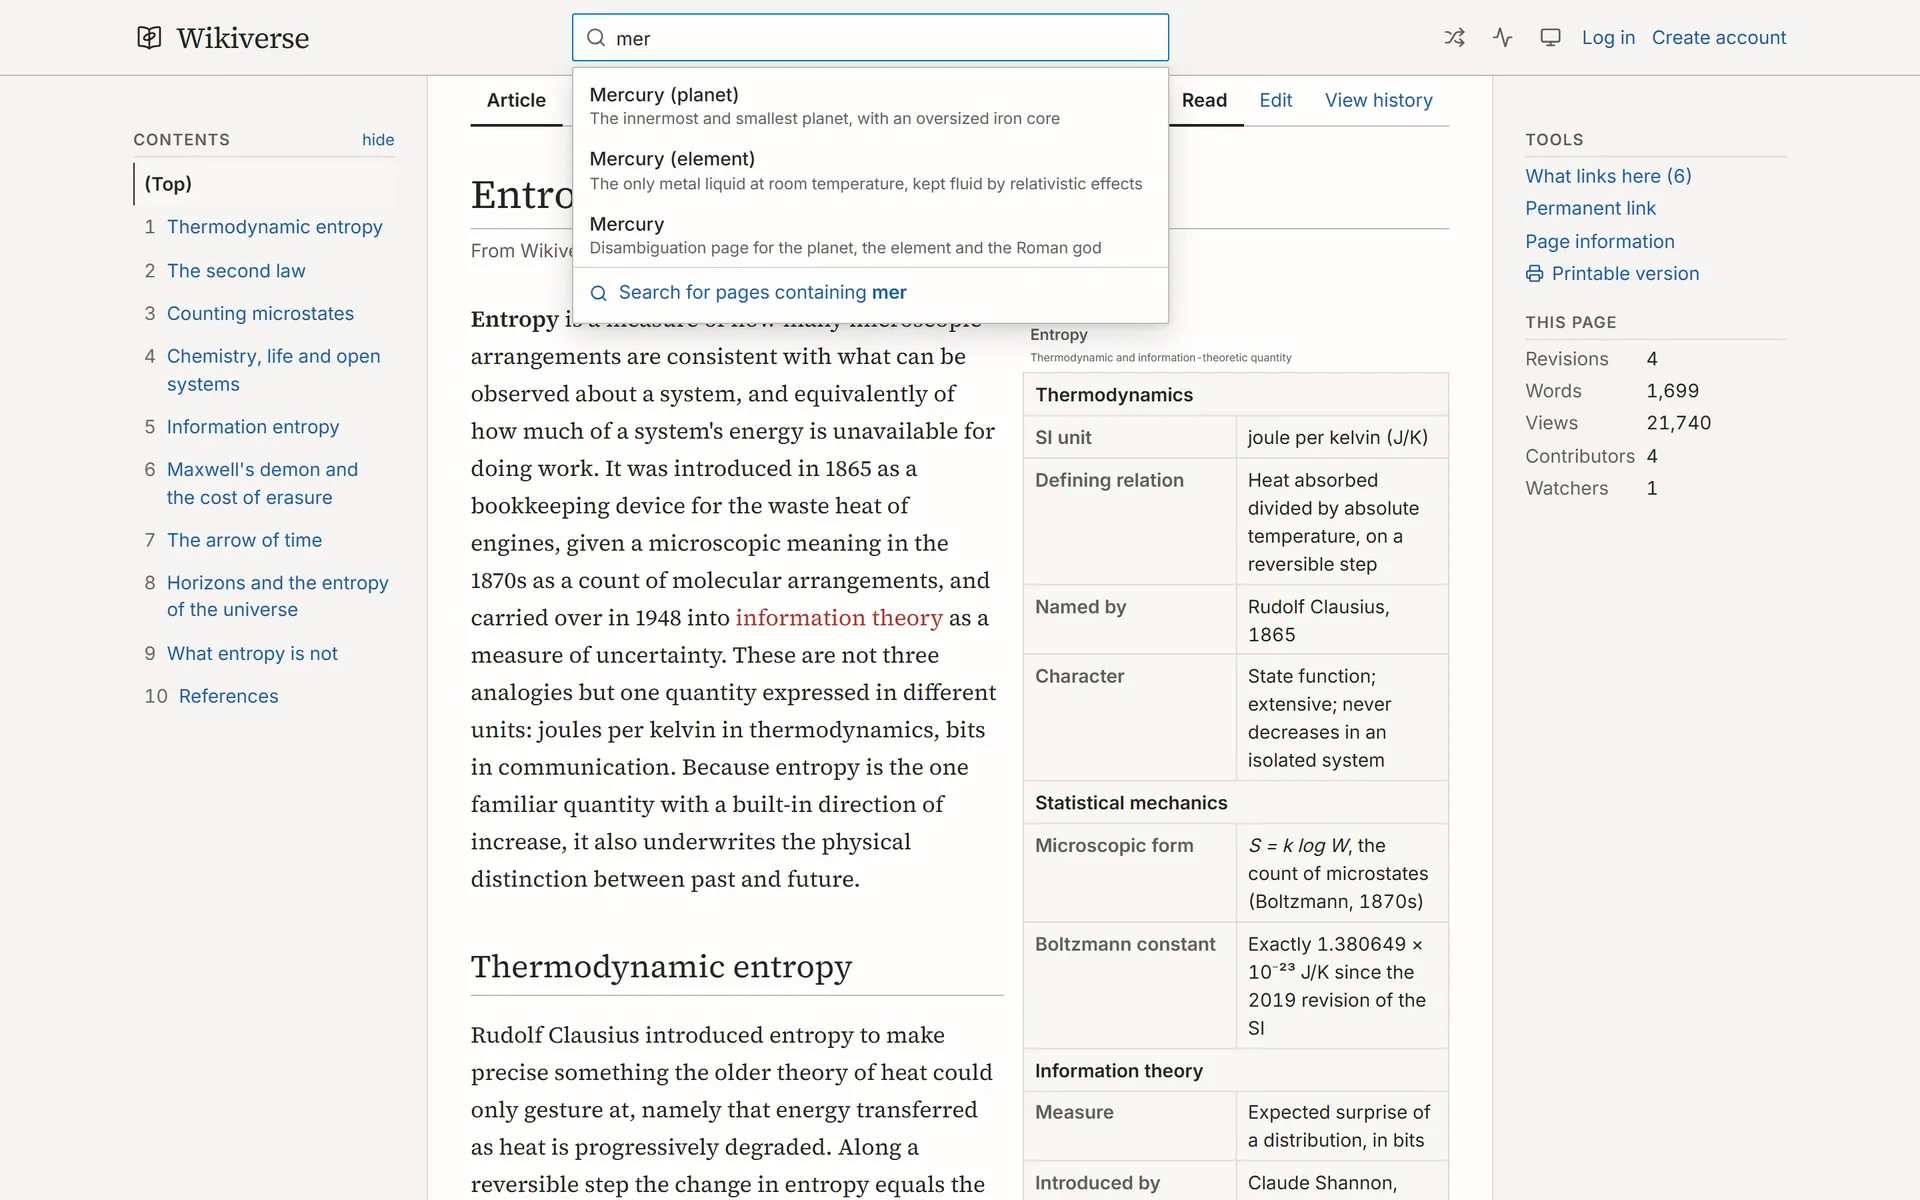Open Maxwell's demon and the cost of erasure
Screen dimensions: 1920x1200
click(262, 483)
